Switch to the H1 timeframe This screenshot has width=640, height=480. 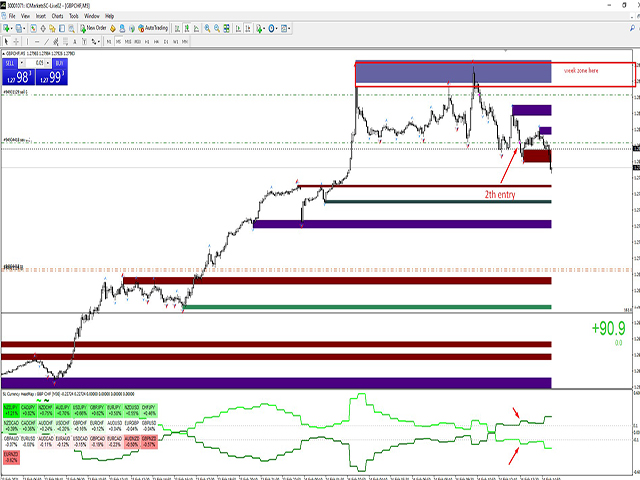[147, 42]
